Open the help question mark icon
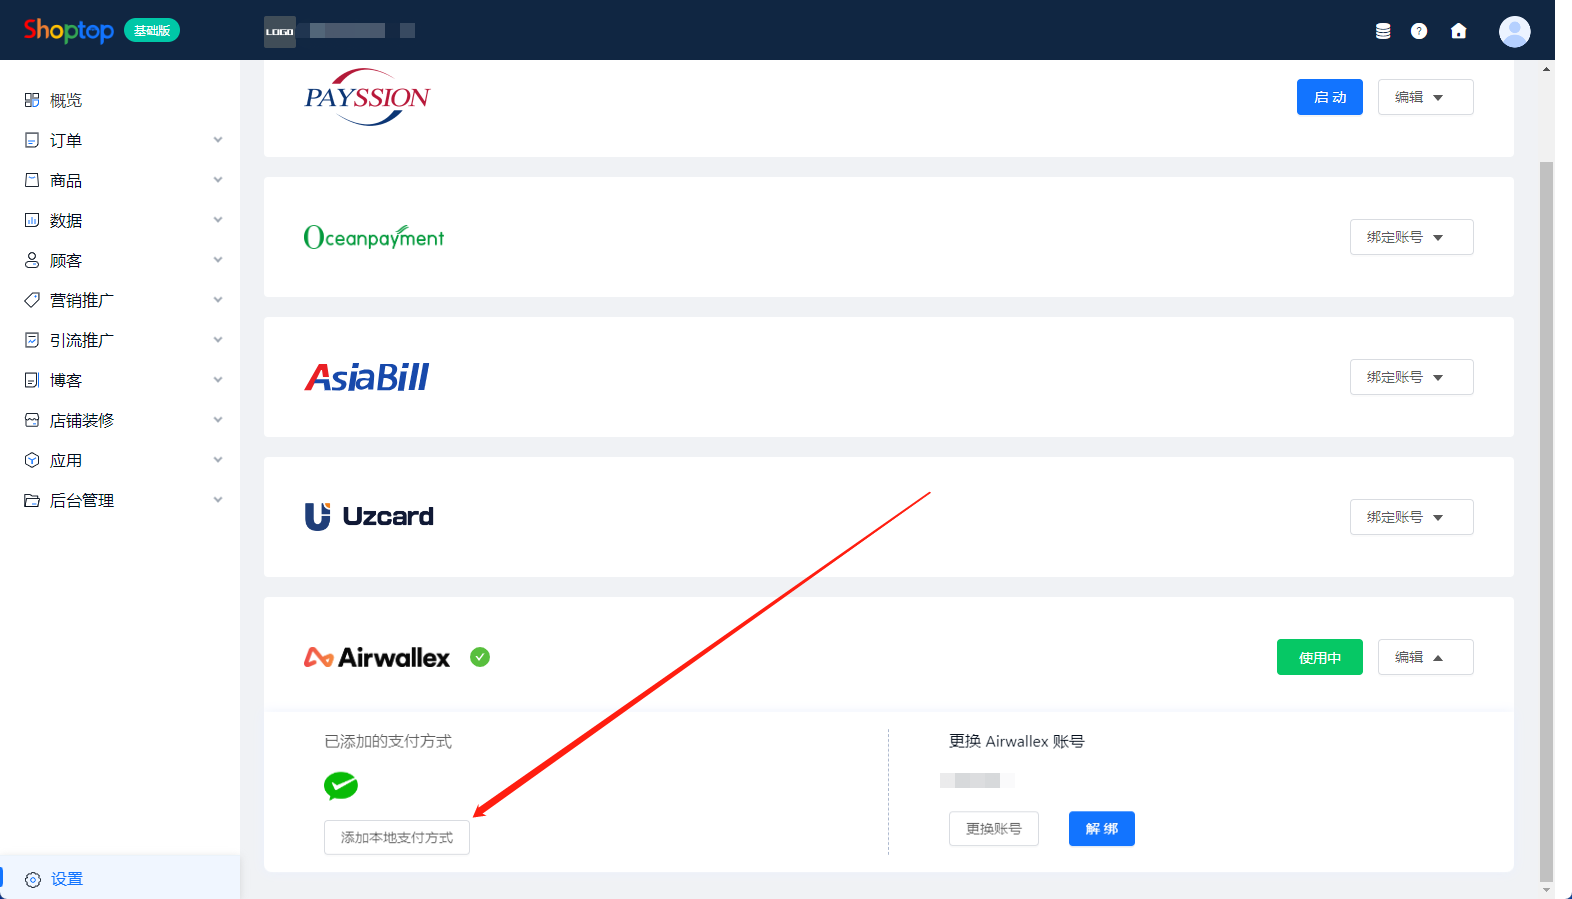The height and width of the screenshot is (899, 1572). (1419, 31)
